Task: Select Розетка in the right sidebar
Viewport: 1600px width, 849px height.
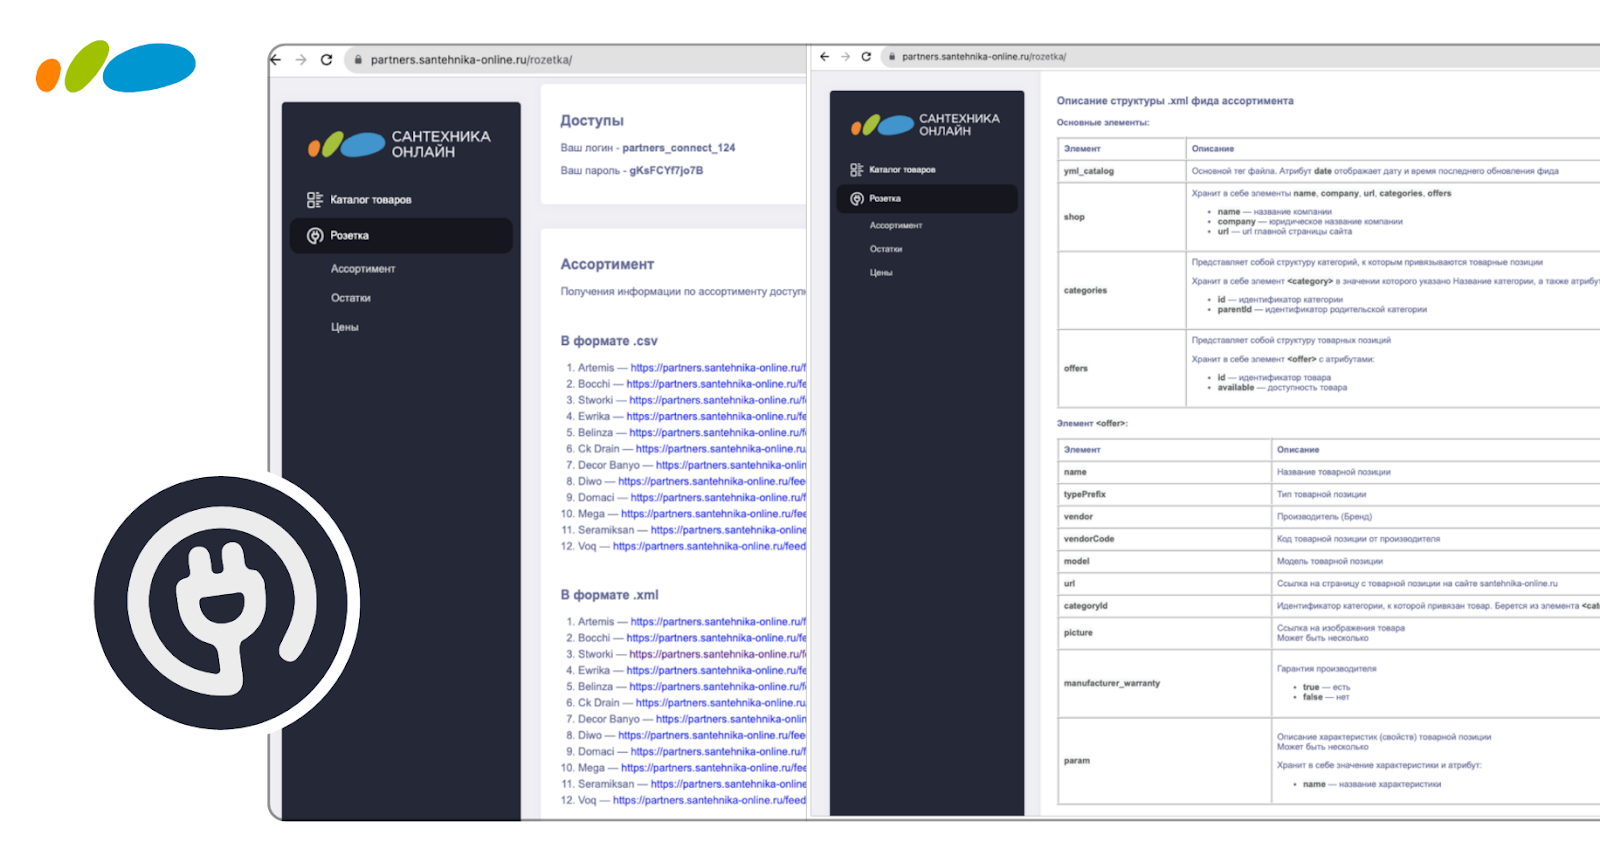Action: pyautogui.click(x=885, y=199)
